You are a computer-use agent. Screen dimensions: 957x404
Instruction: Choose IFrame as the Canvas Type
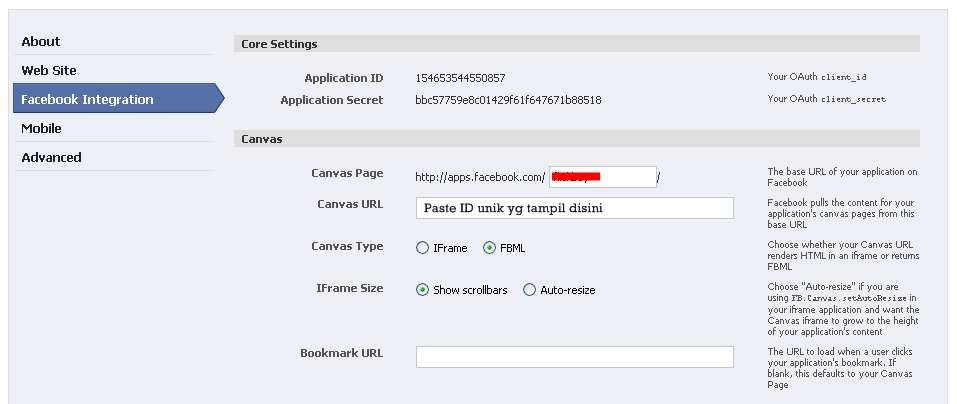pos(423,248)
